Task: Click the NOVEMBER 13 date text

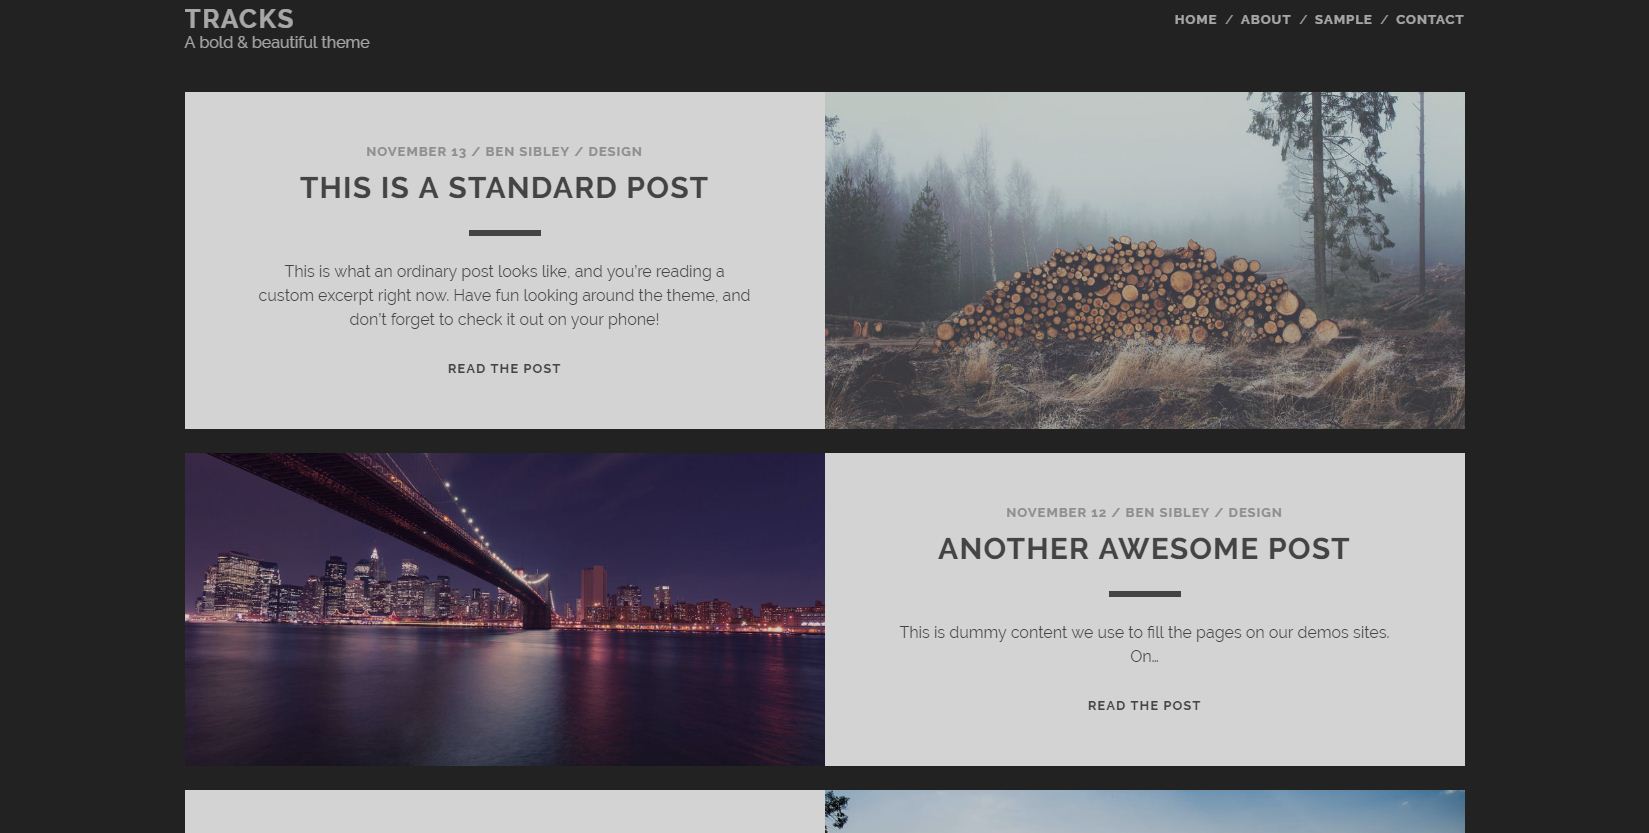Action: [x=416, y=152]
